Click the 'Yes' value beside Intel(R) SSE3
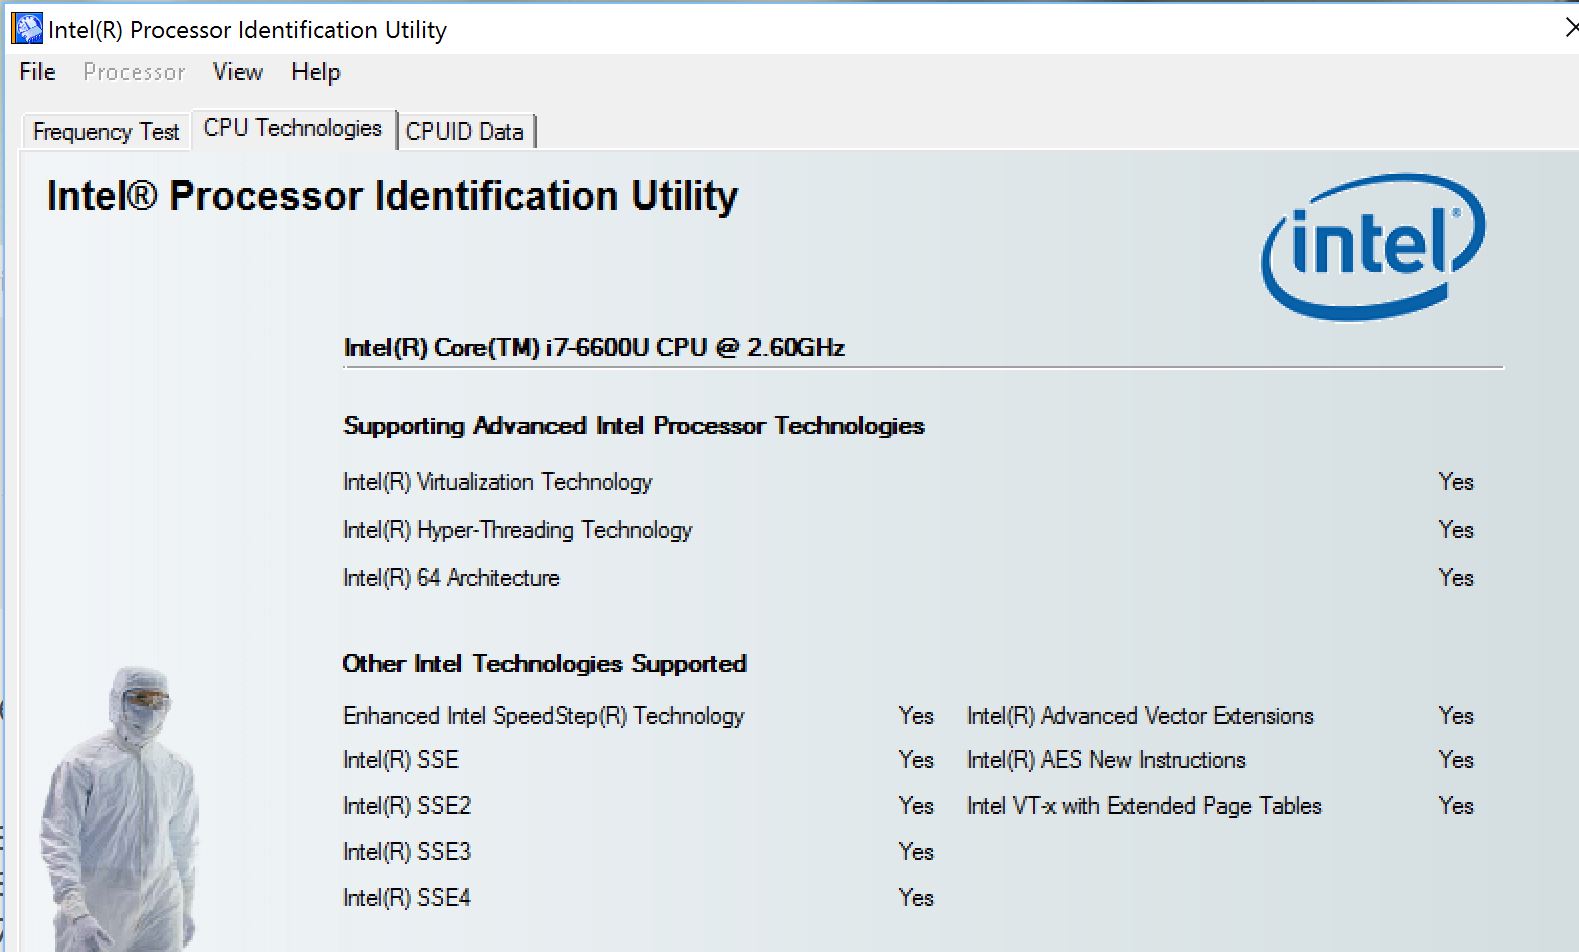 tap(916, 852)
